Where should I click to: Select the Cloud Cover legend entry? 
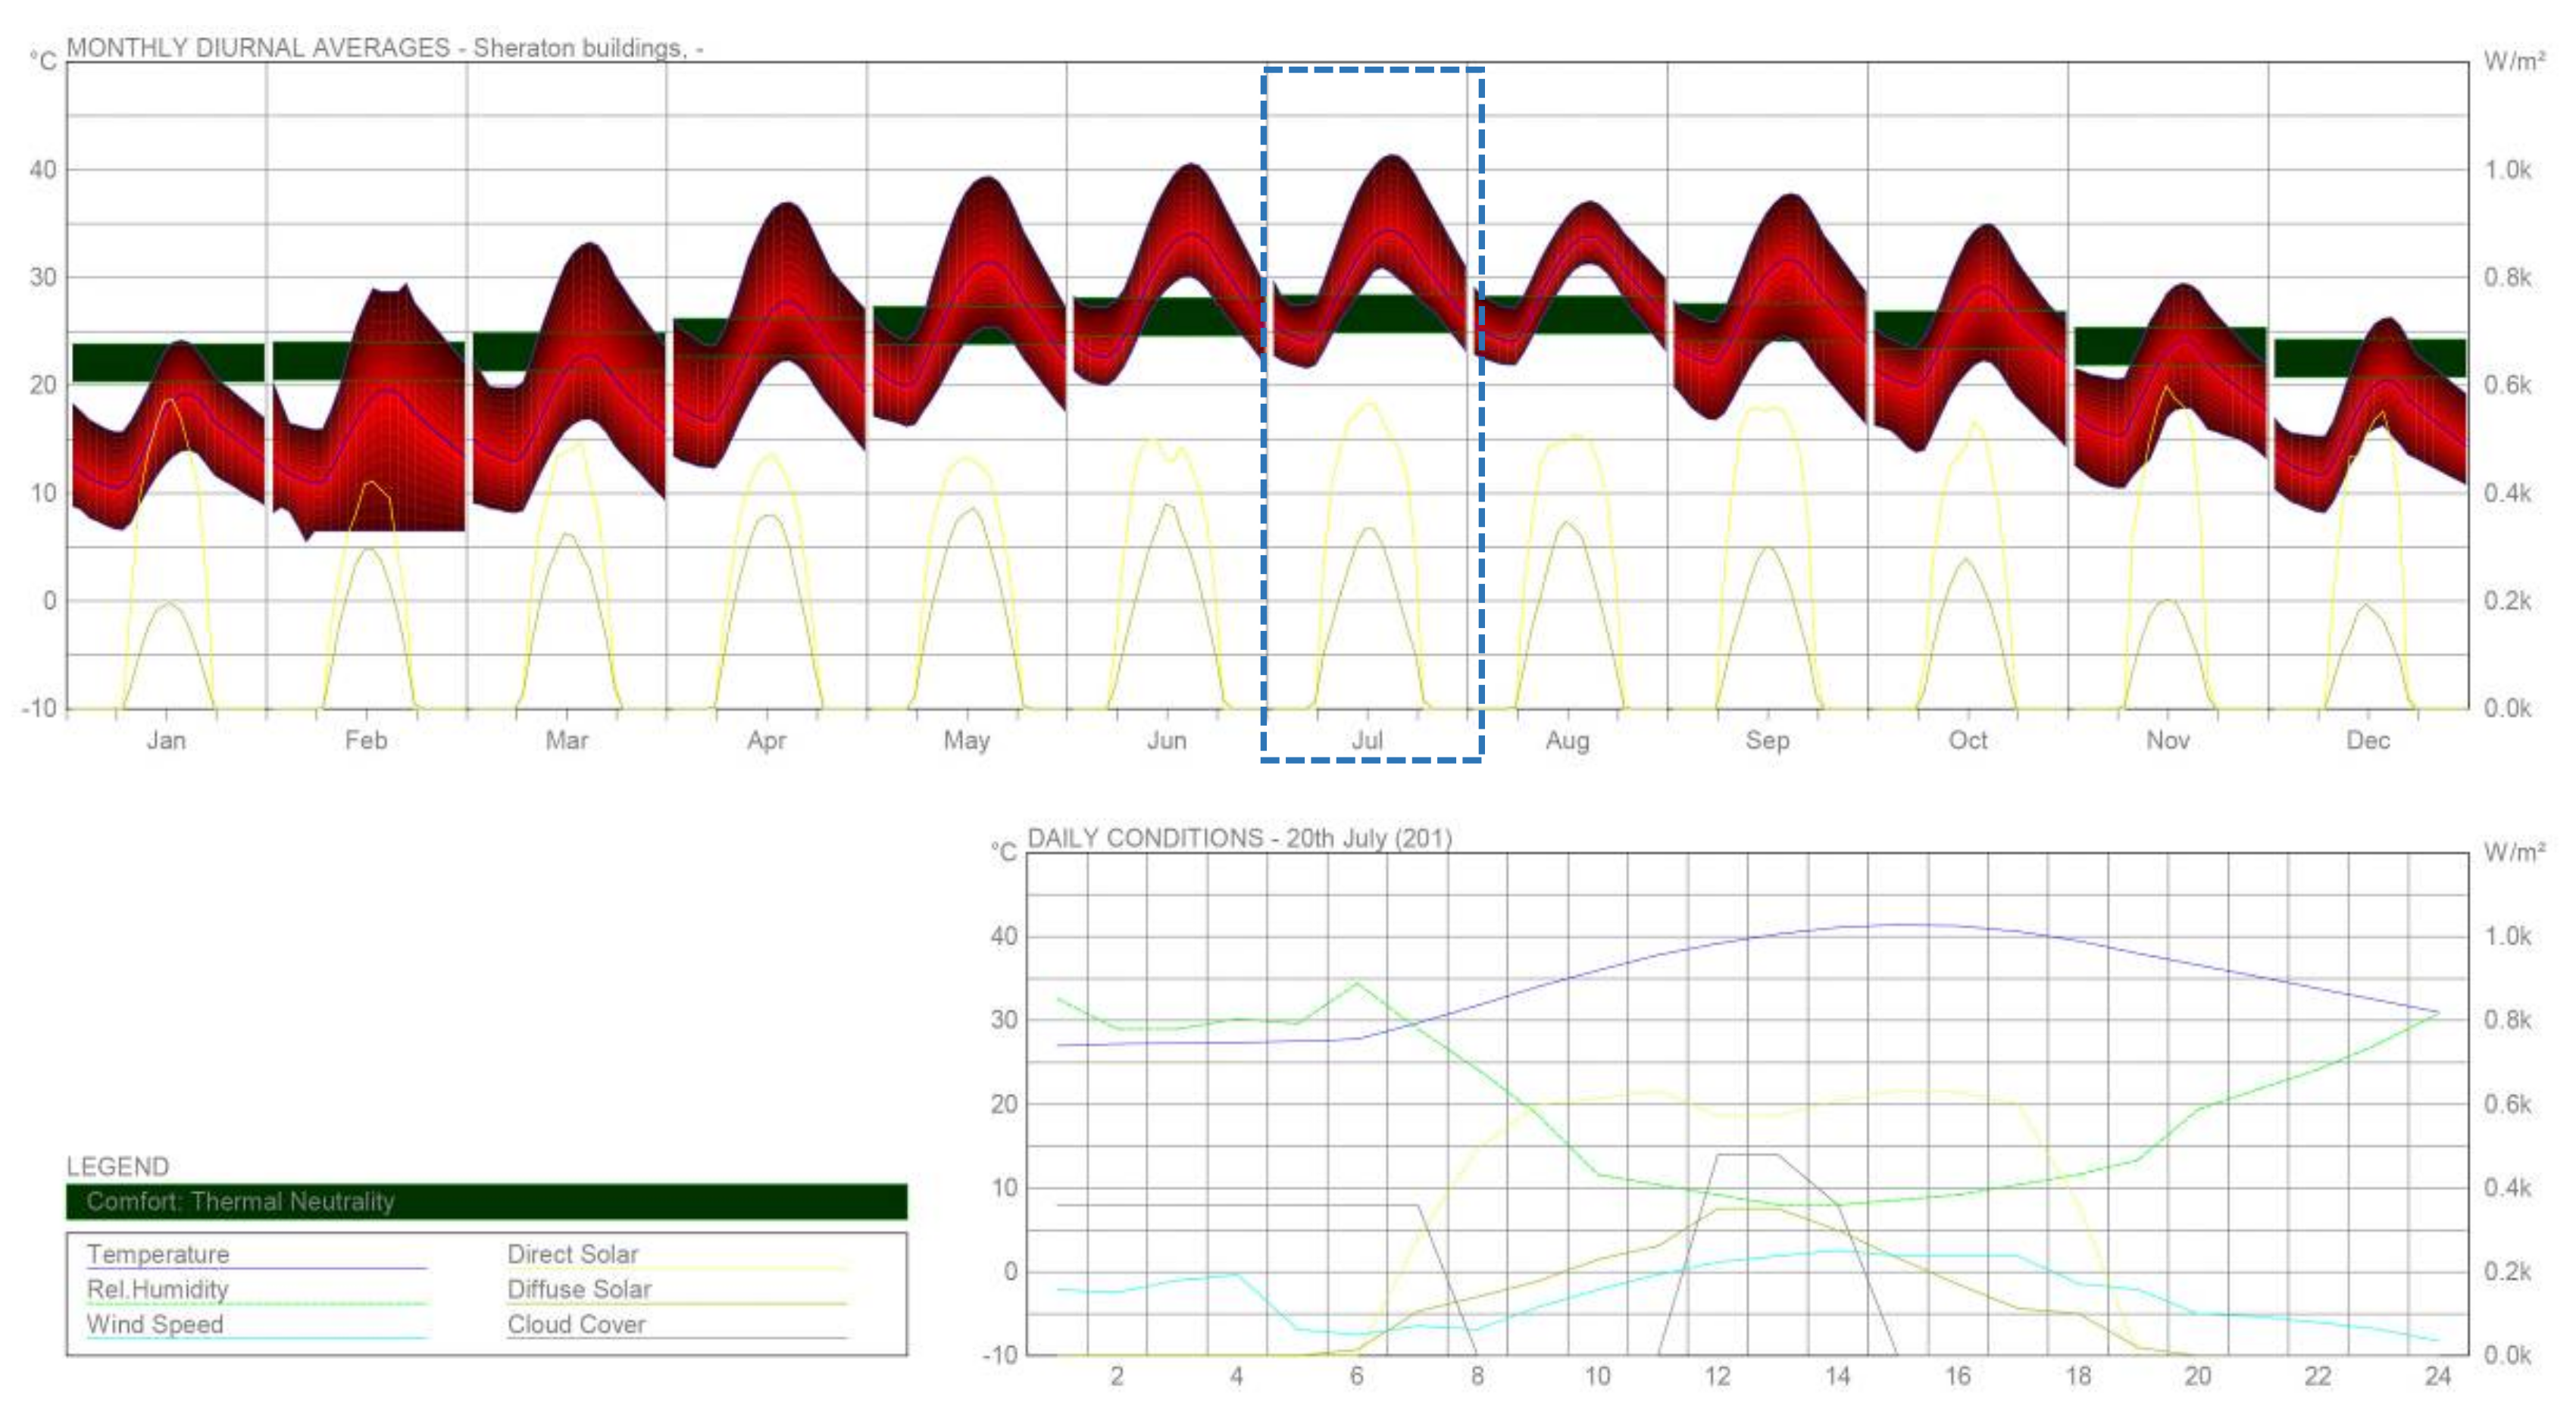coord(576,1324)
